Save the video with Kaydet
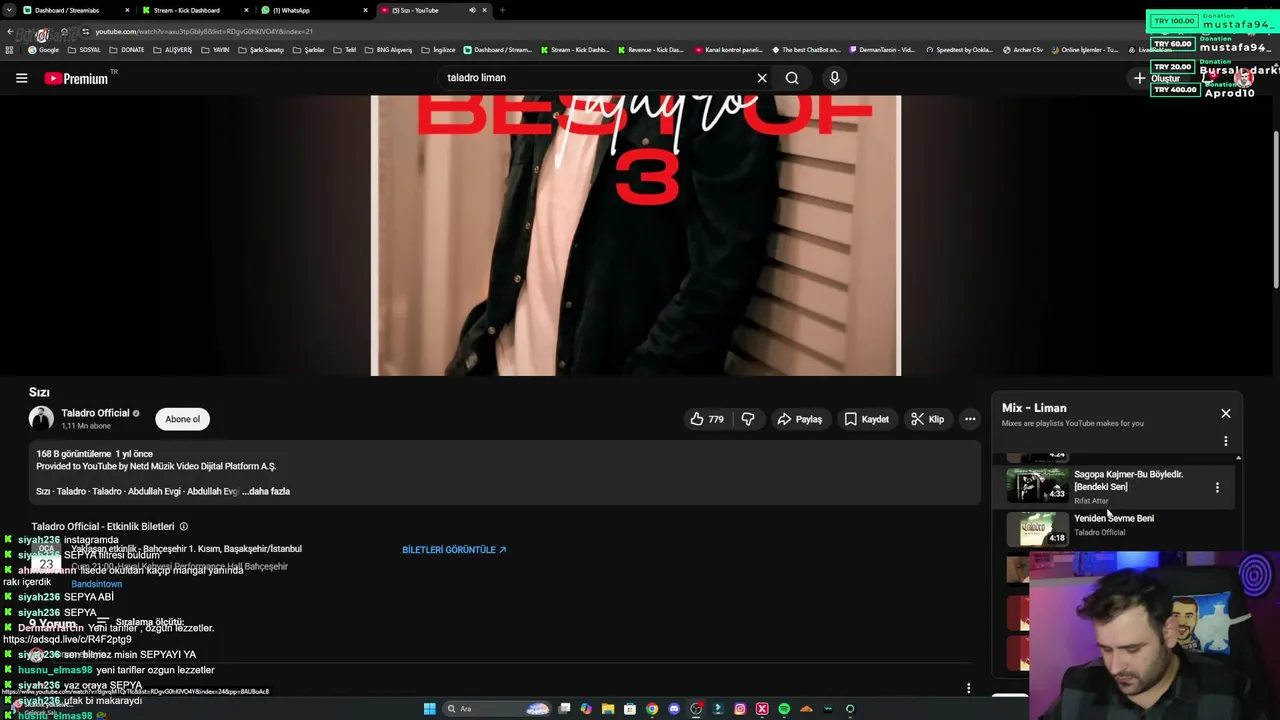The height and width of the screenshot is (720, 1280). (867, 419)
